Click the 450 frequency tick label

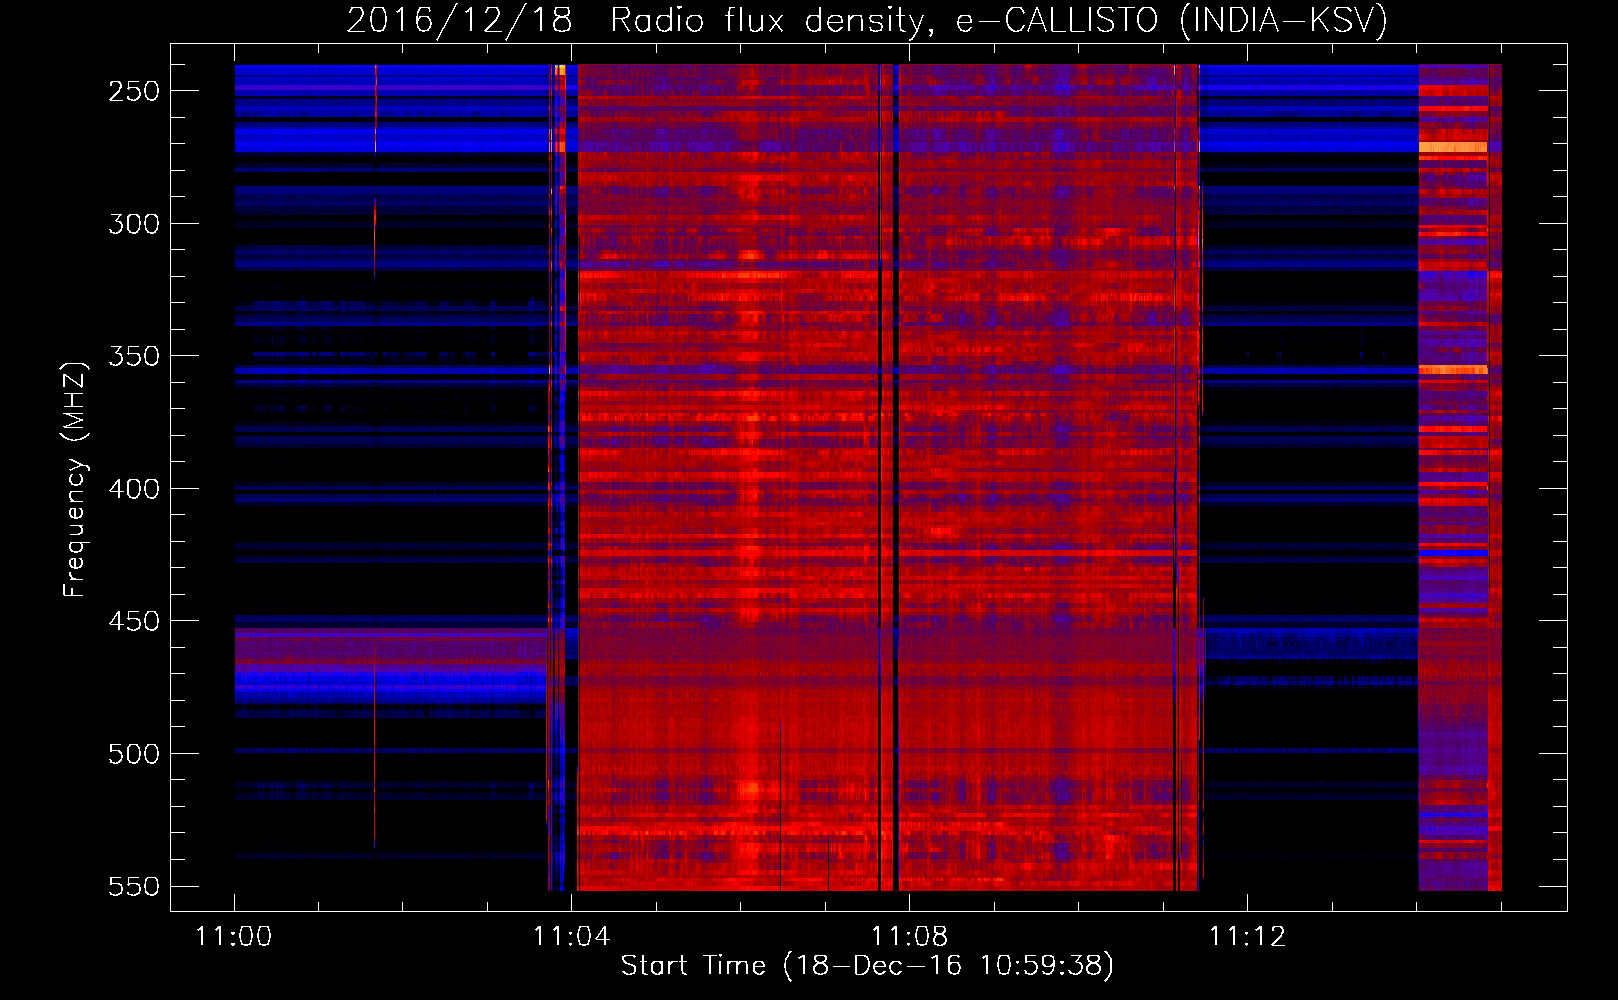[x=134, y=621]
